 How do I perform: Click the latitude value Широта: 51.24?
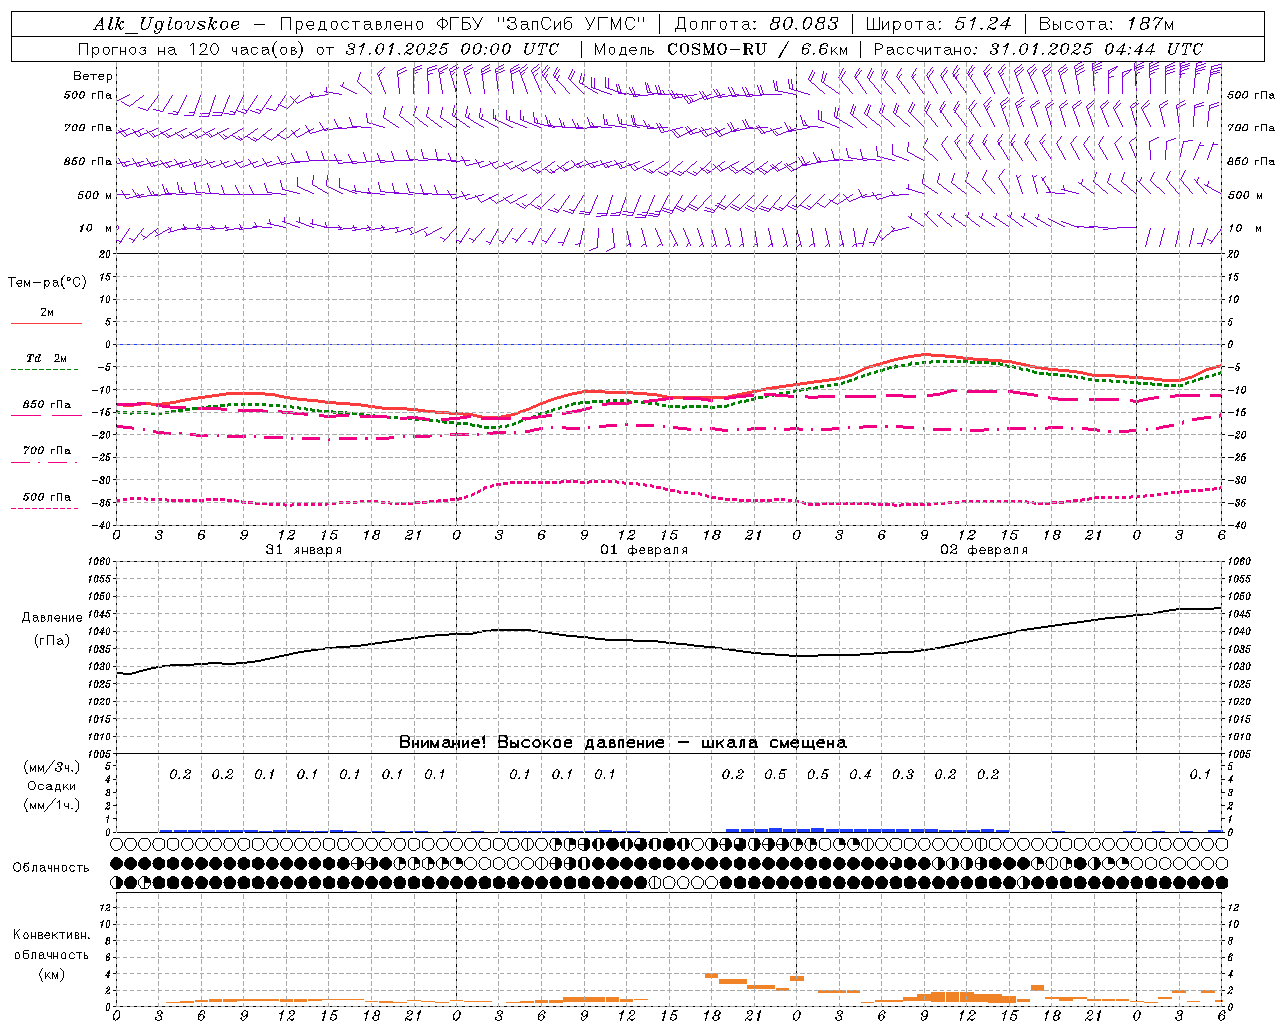(938, 24)
